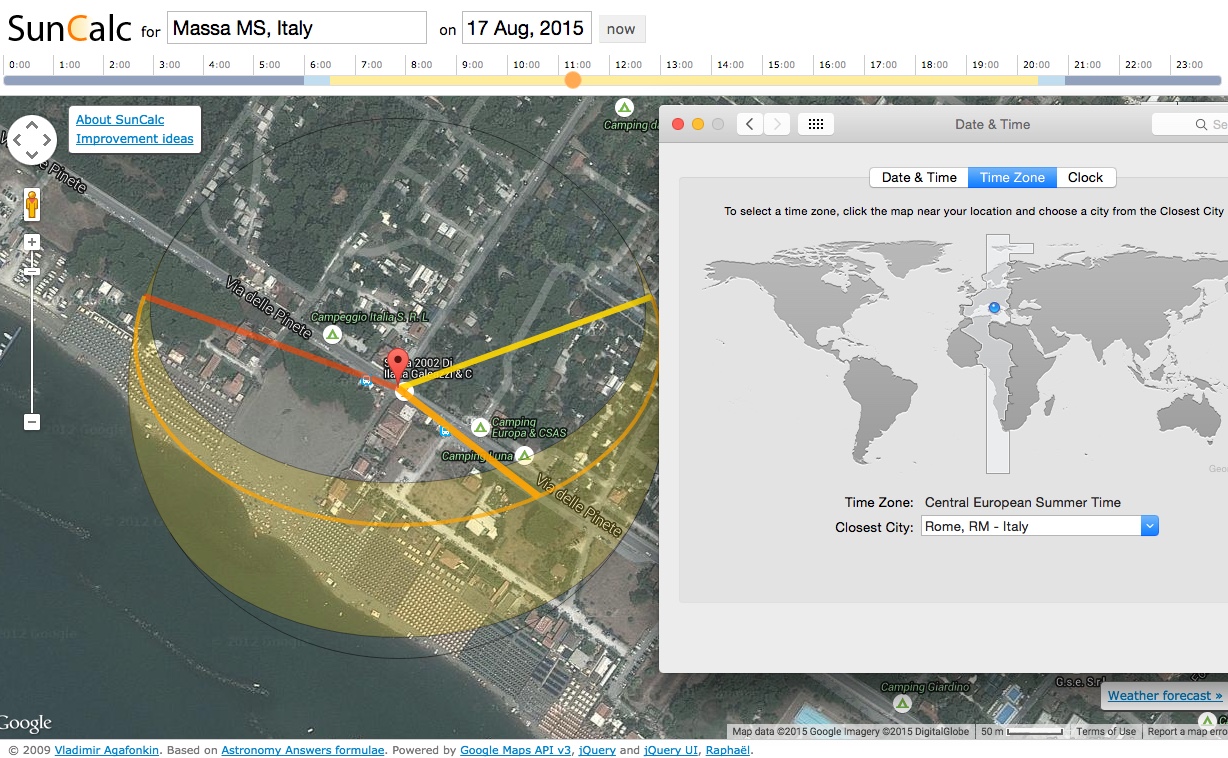Screen dimensions: 1228x758
Task: Show all preferences via grid icon
Action: (x=815, y=124)
